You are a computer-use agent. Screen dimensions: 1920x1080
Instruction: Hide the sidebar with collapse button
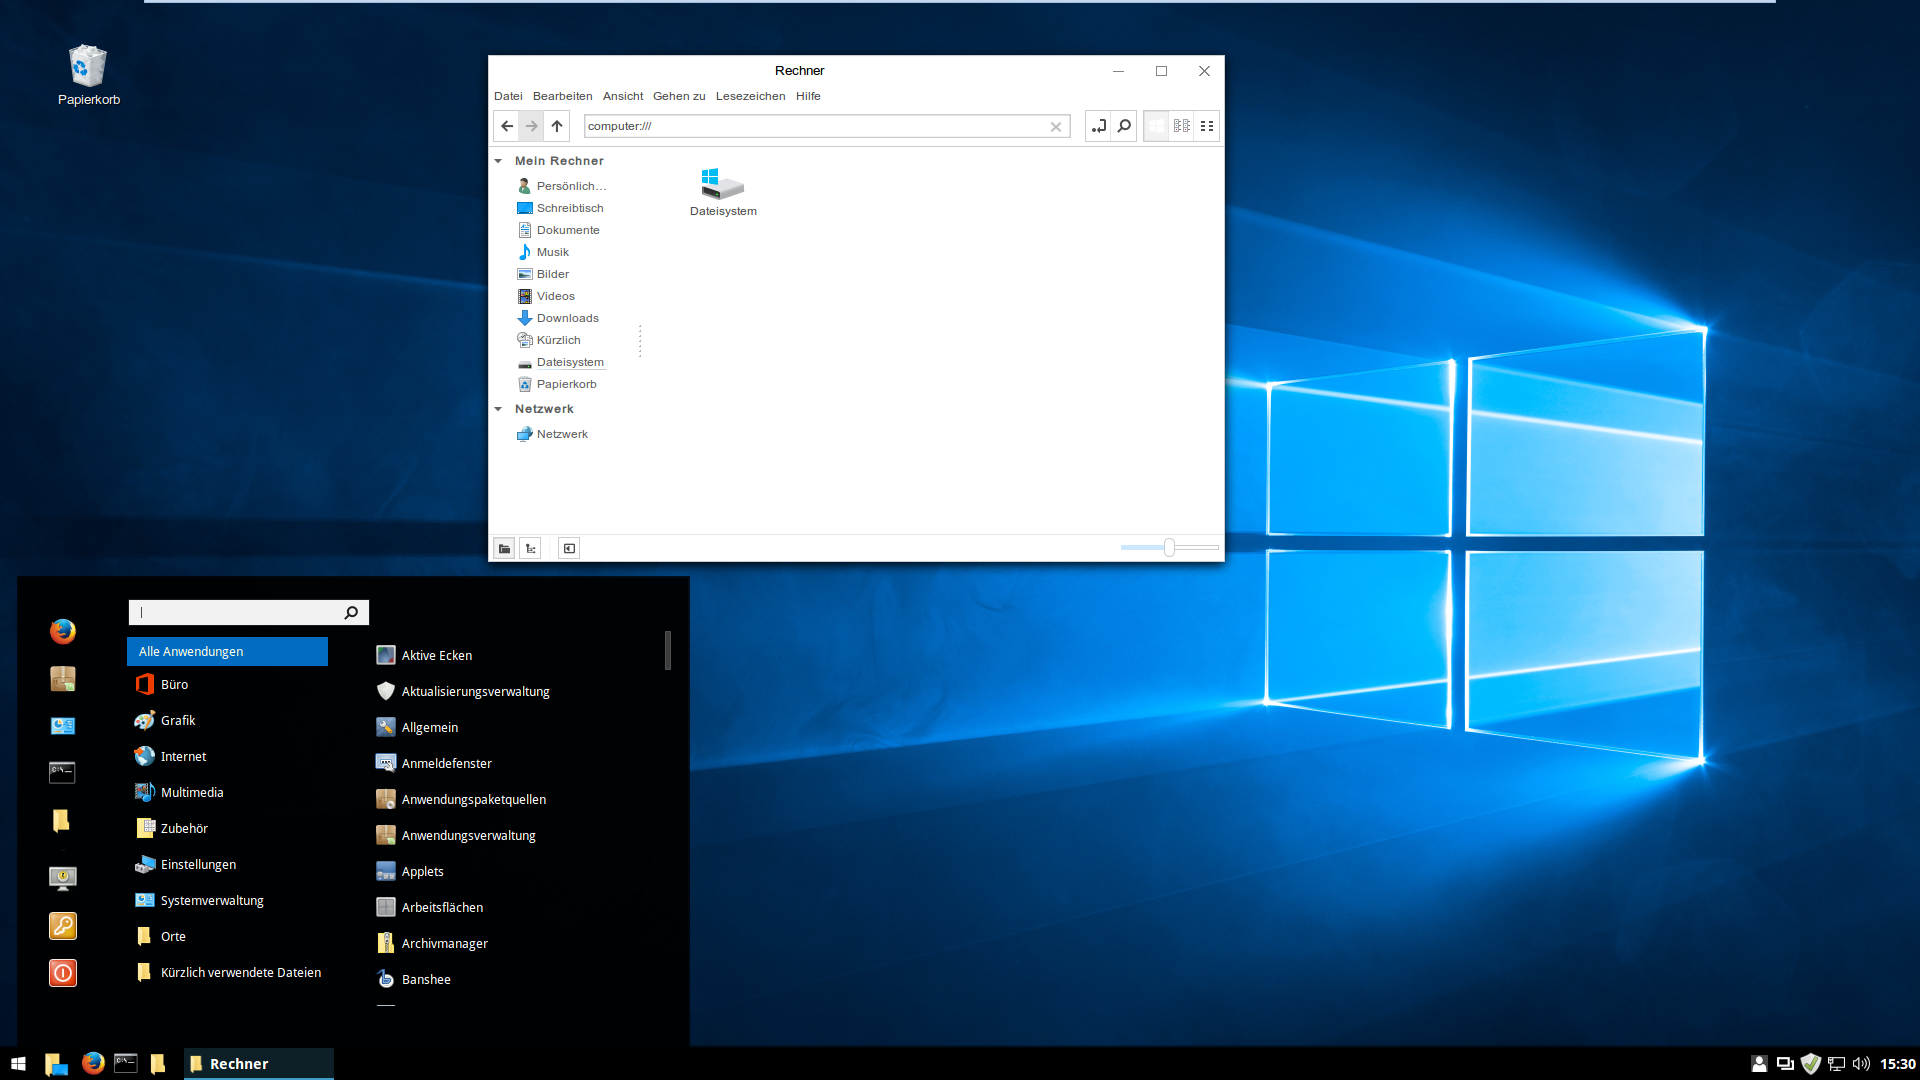[569, 548]
